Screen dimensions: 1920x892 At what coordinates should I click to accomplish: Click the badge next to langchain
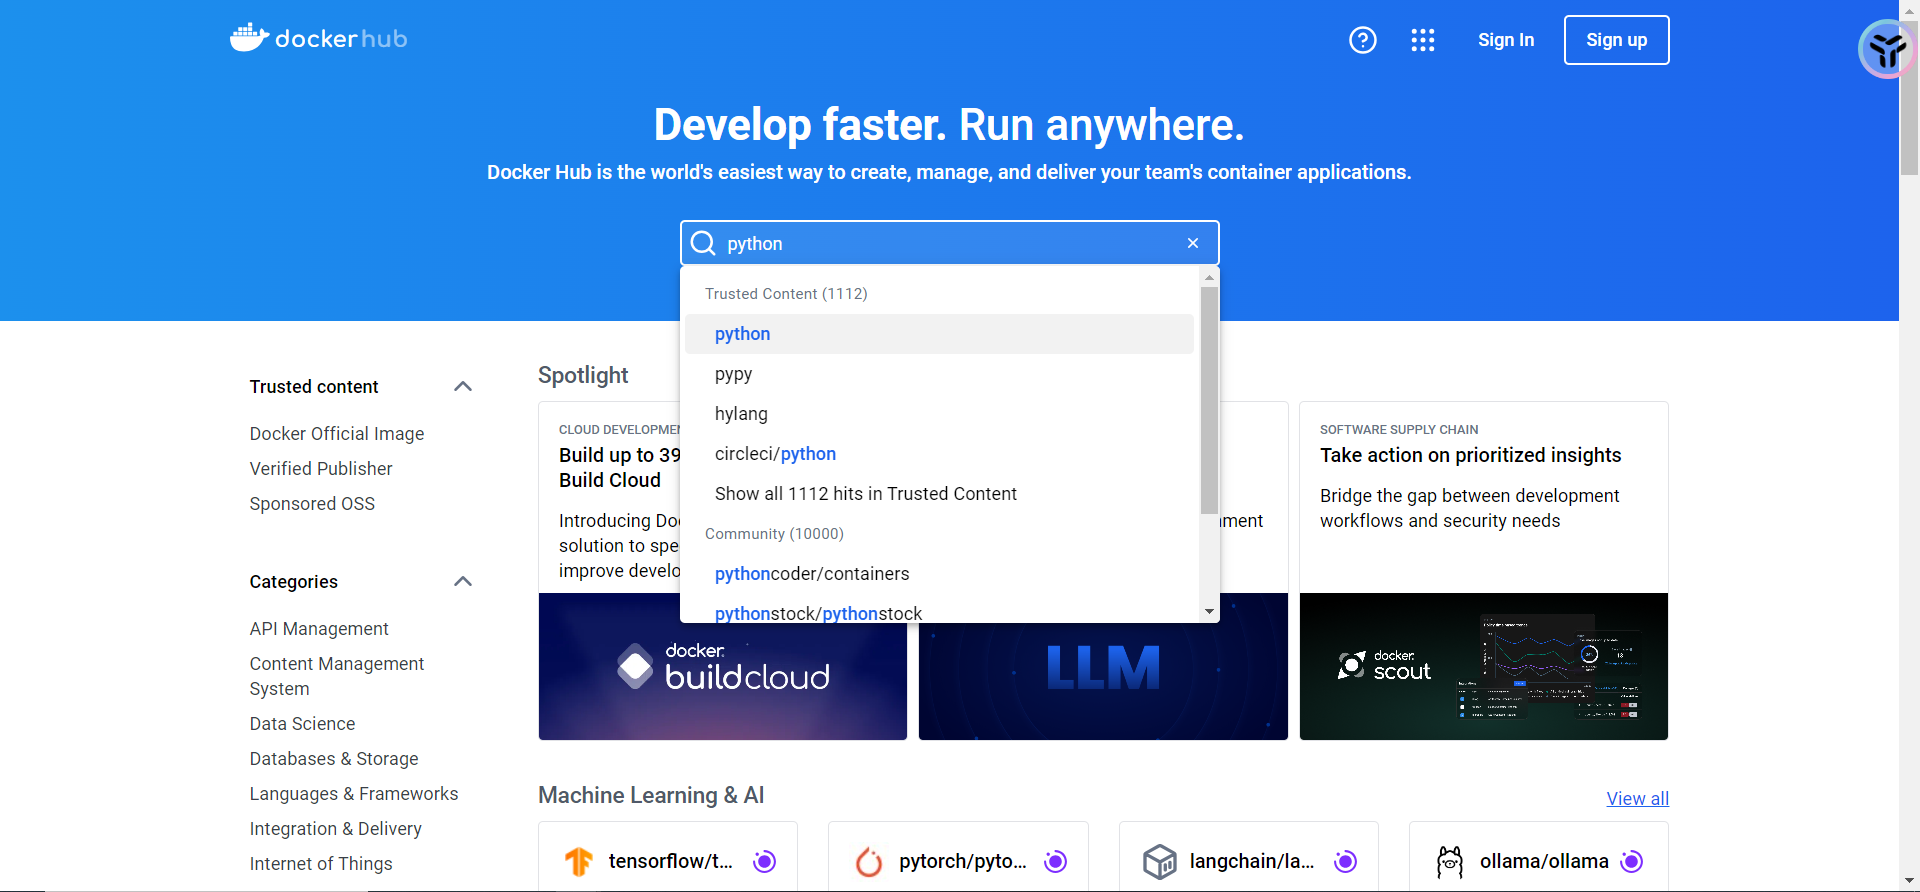[1346, 861]
